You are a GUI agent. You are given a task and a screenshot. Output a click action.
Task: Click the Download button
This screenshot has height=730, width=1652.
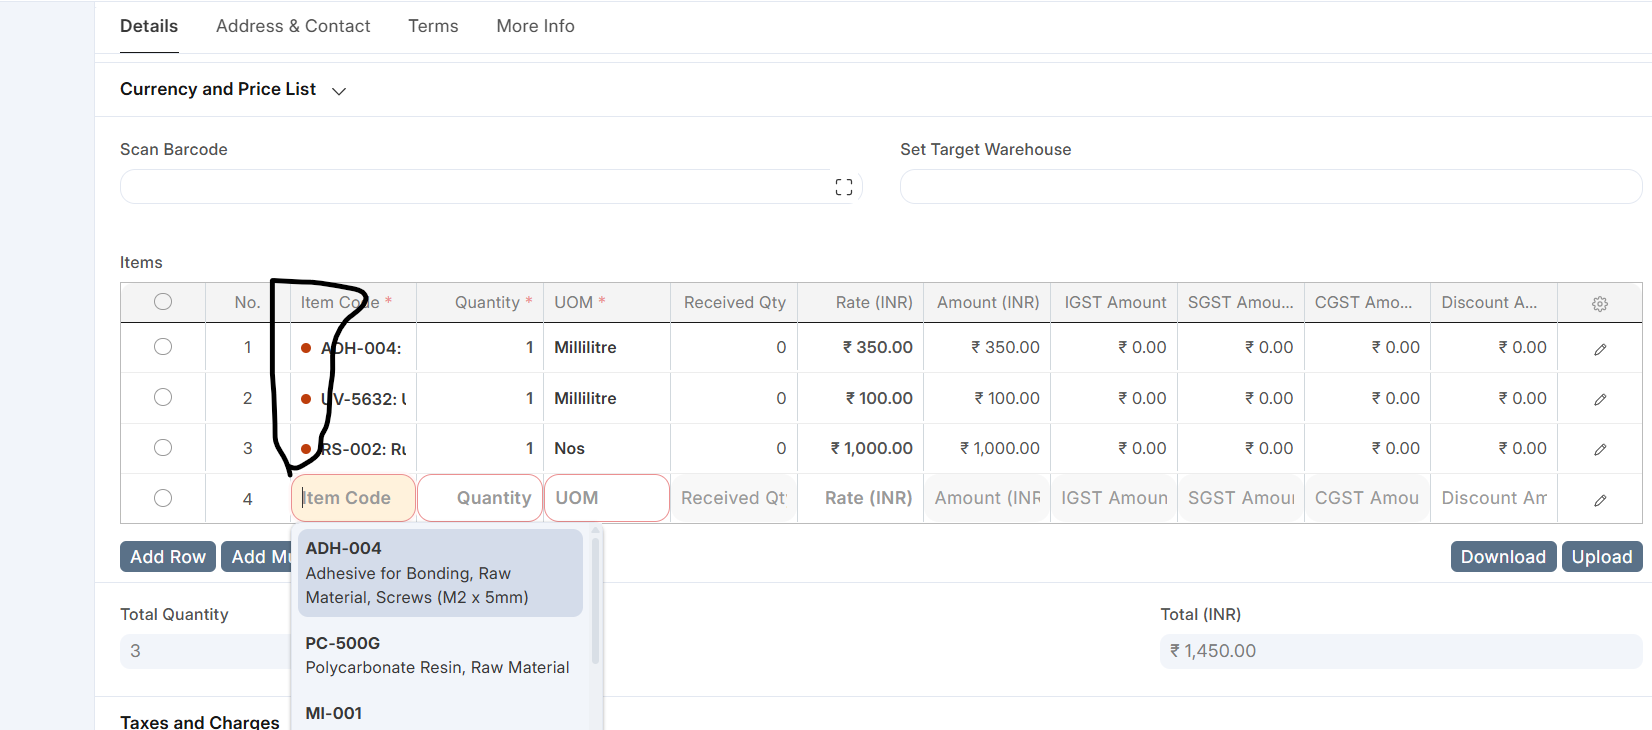[1503, 557]
